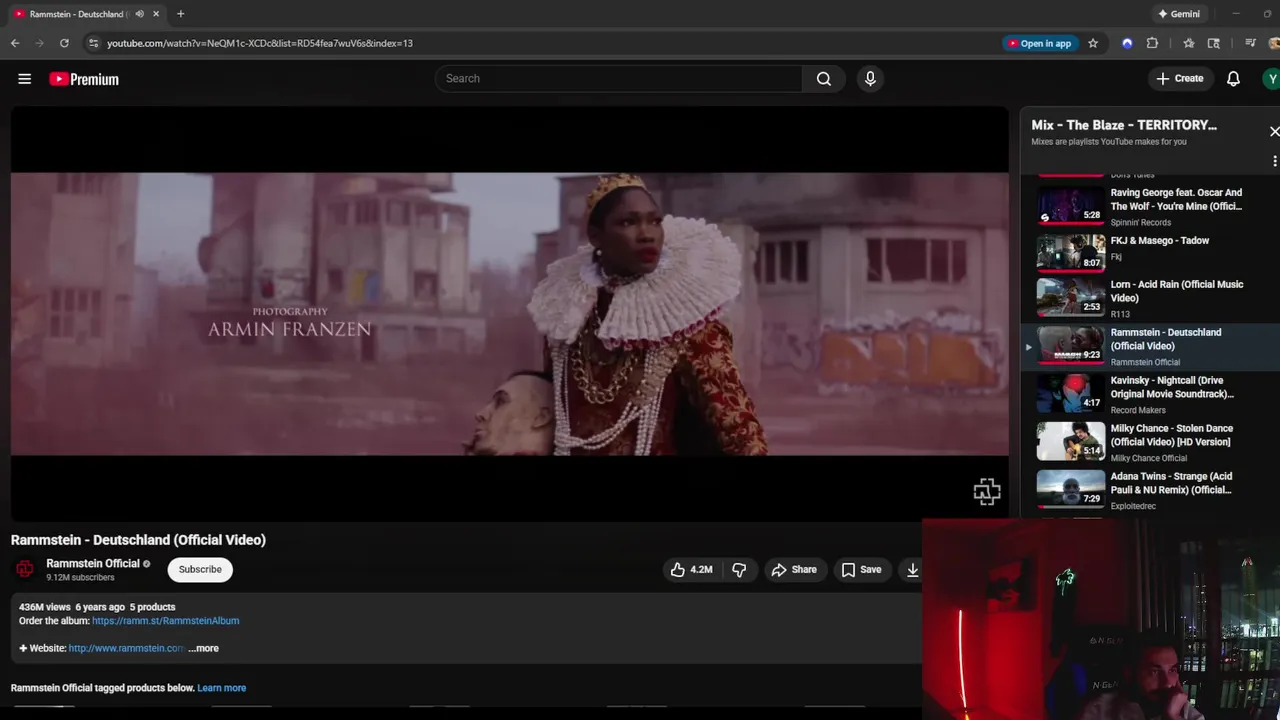This screenshot has height=720, width=1280.
Task: Open the tab search toolbar icon
Action: coord(1214,43)
